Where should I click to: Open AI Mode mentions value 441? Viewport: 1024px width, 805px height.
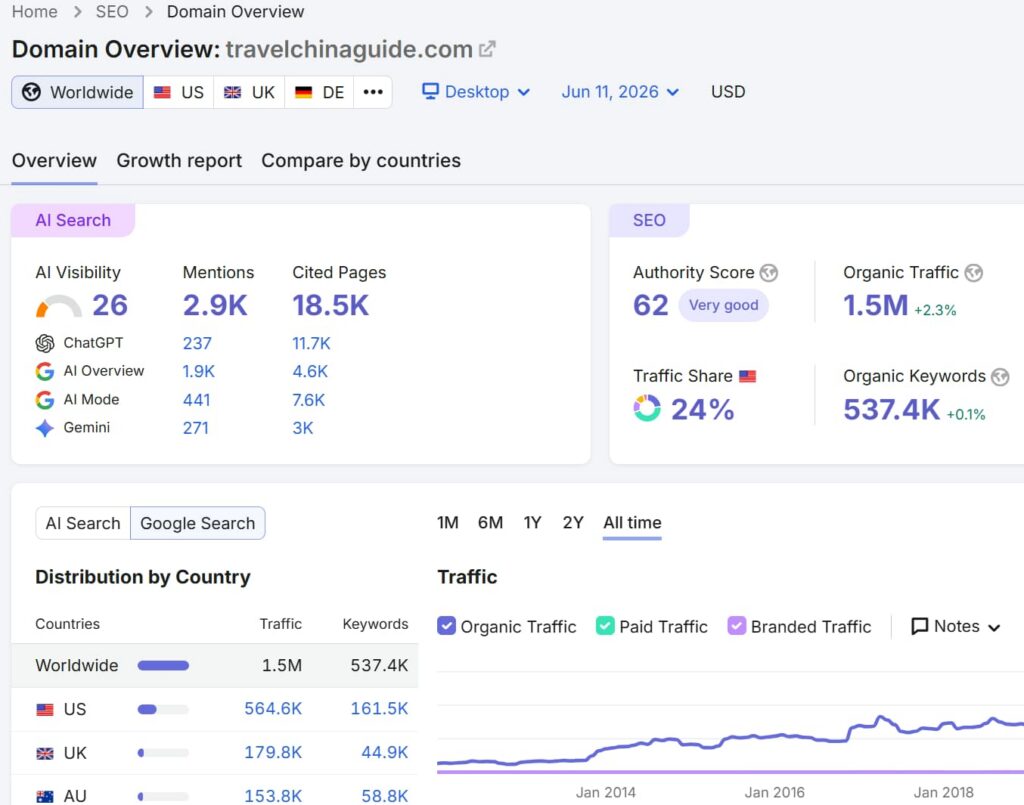coord(197,400)
